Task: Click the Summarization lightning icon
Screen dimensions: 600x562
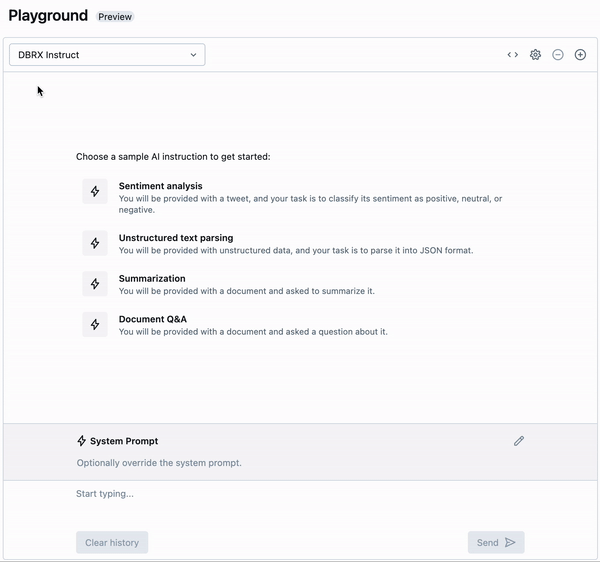Action: click(95, 284)
